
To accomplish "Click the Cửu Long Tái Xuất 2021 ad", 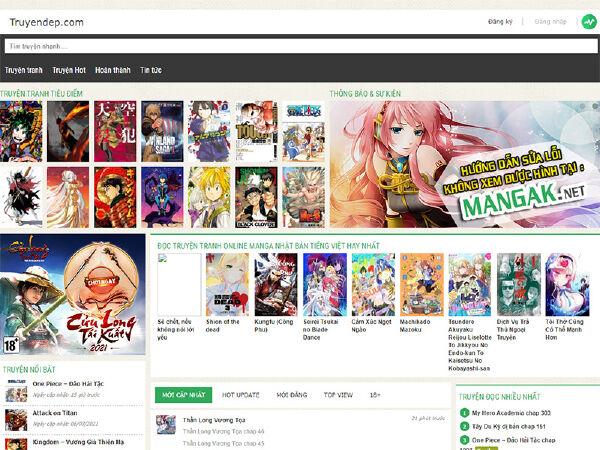I will pos(73,295).
